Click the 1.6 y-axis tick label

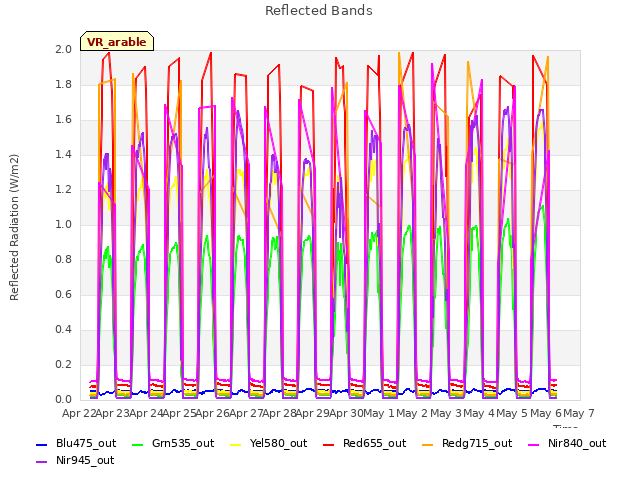click(64, 120)
